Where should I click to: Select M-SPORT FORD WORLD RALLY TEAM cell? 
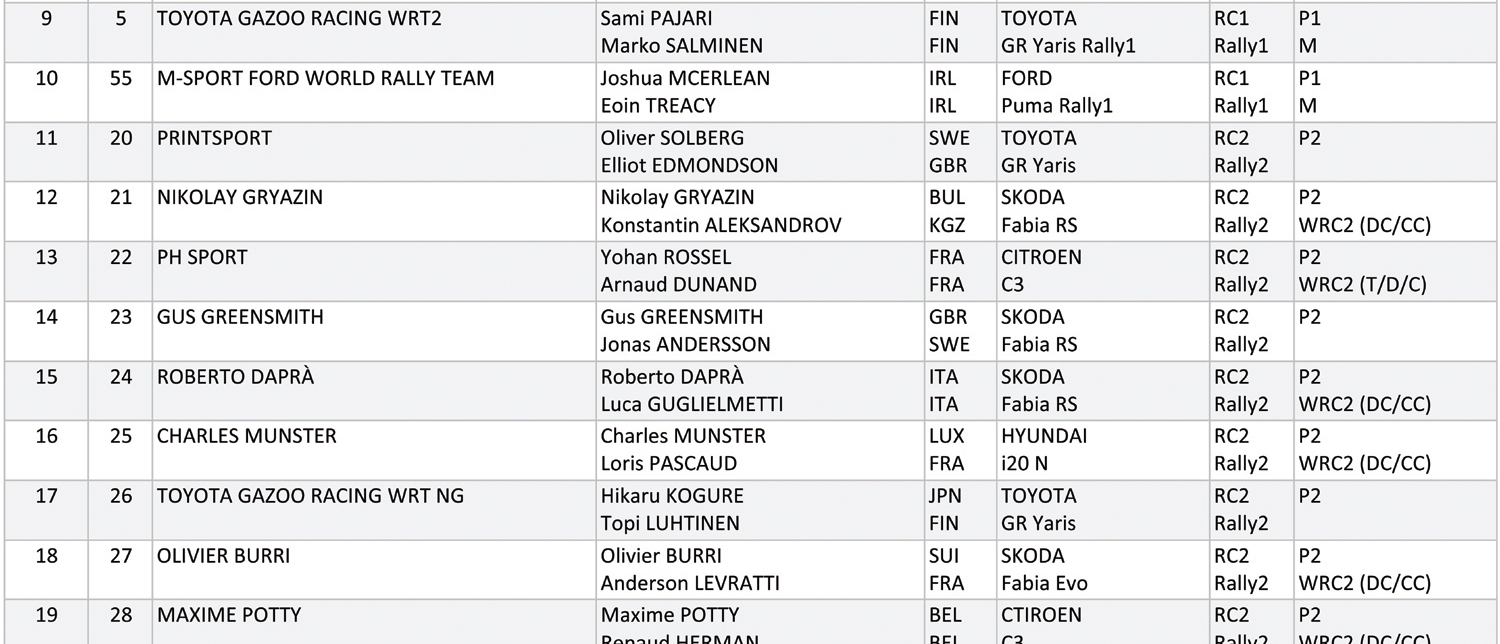pyautogui.click(x=373, y=93)
